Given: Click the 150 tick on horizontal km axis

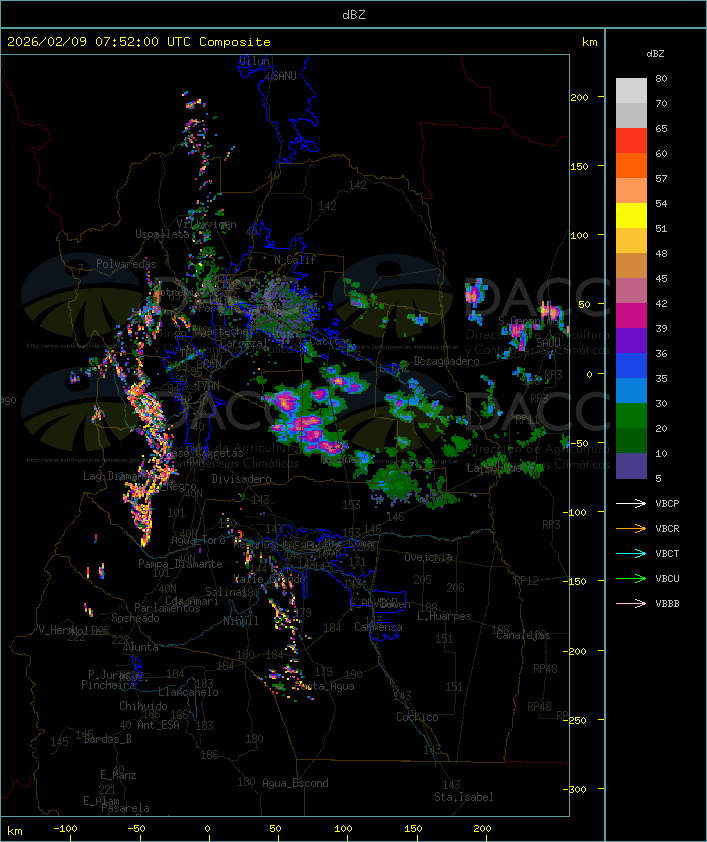Looking at the screenshot, I should [x=413, y=829].
